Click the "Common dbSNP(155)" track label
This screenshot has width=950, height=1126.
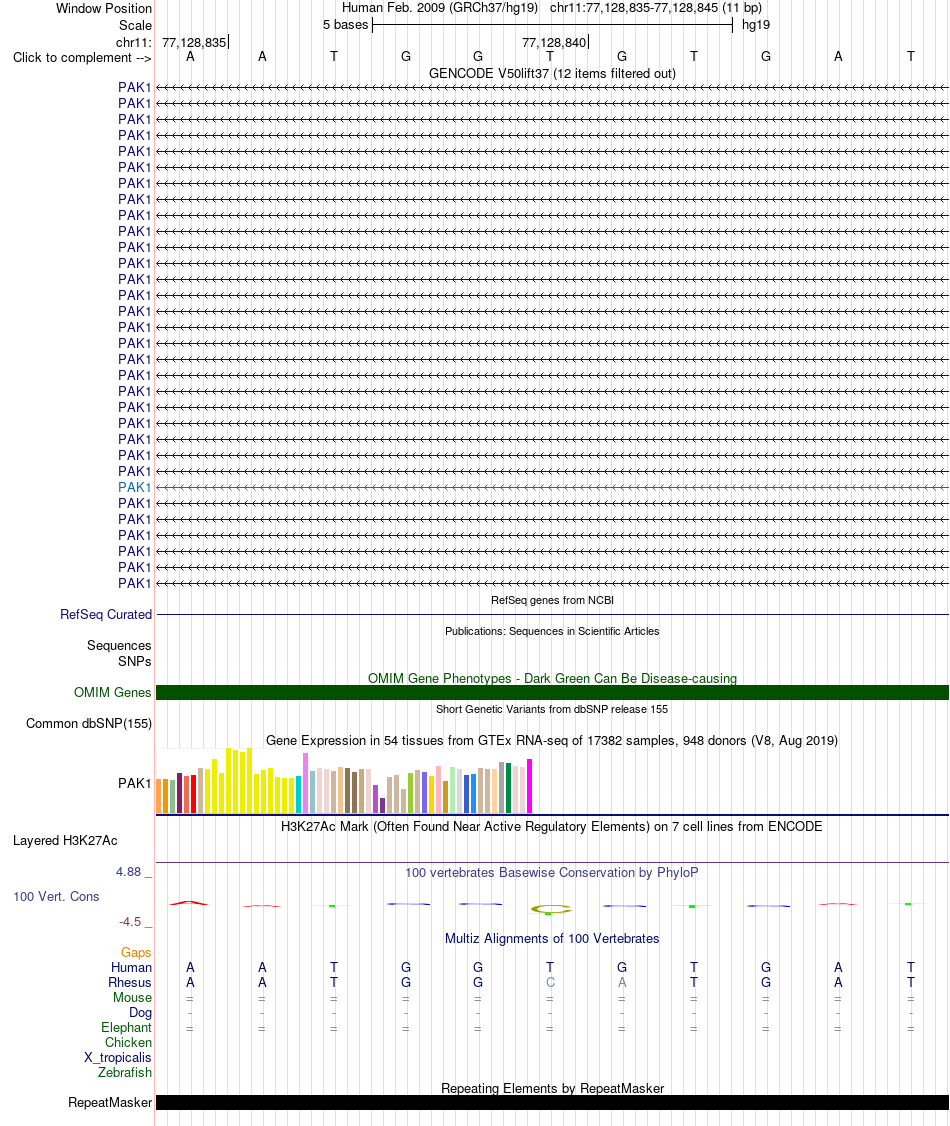[x=89, y=724]
